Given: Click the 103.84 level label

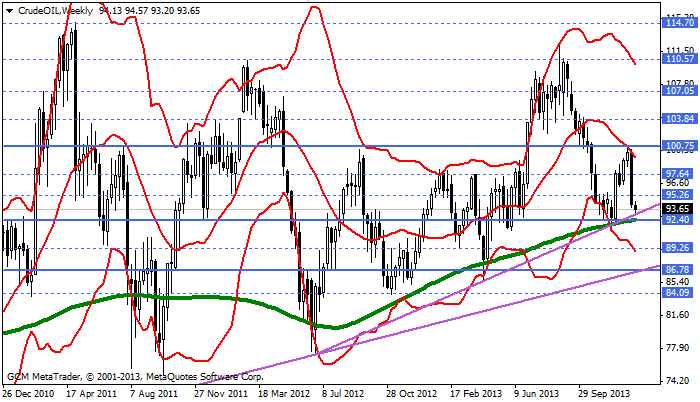Looking at the screenshot, I should (679, 119).
